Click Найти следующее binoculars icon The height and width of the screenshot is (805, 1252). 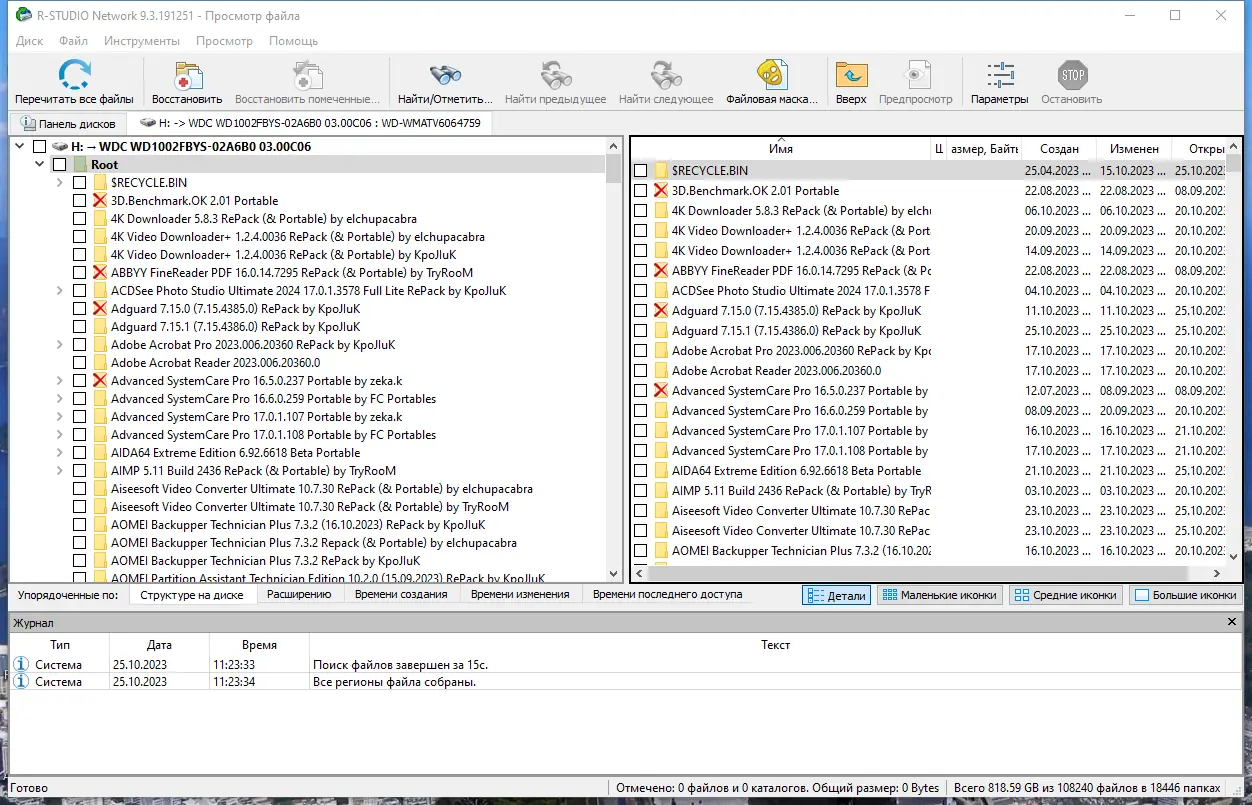pos(666,76)
